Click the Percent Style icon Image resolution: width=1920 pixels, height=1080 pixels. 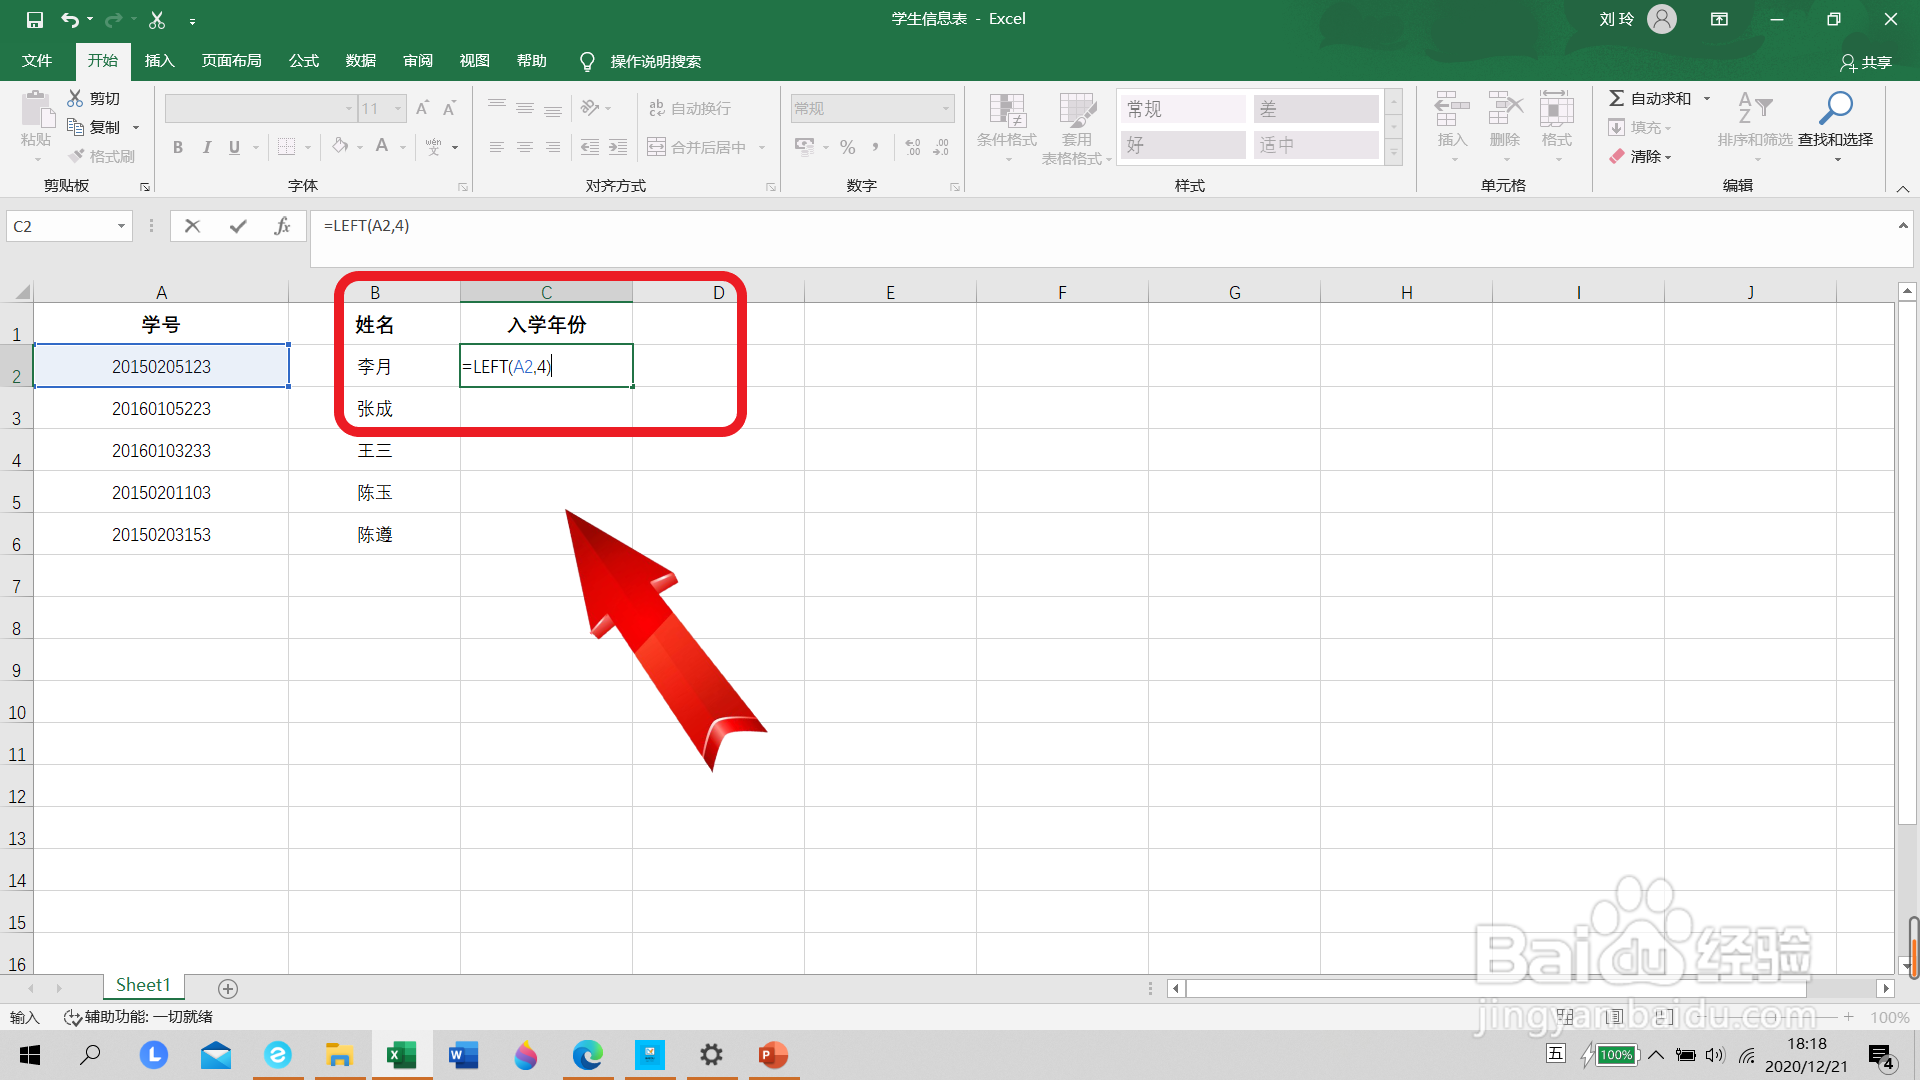tap(848, 147)
